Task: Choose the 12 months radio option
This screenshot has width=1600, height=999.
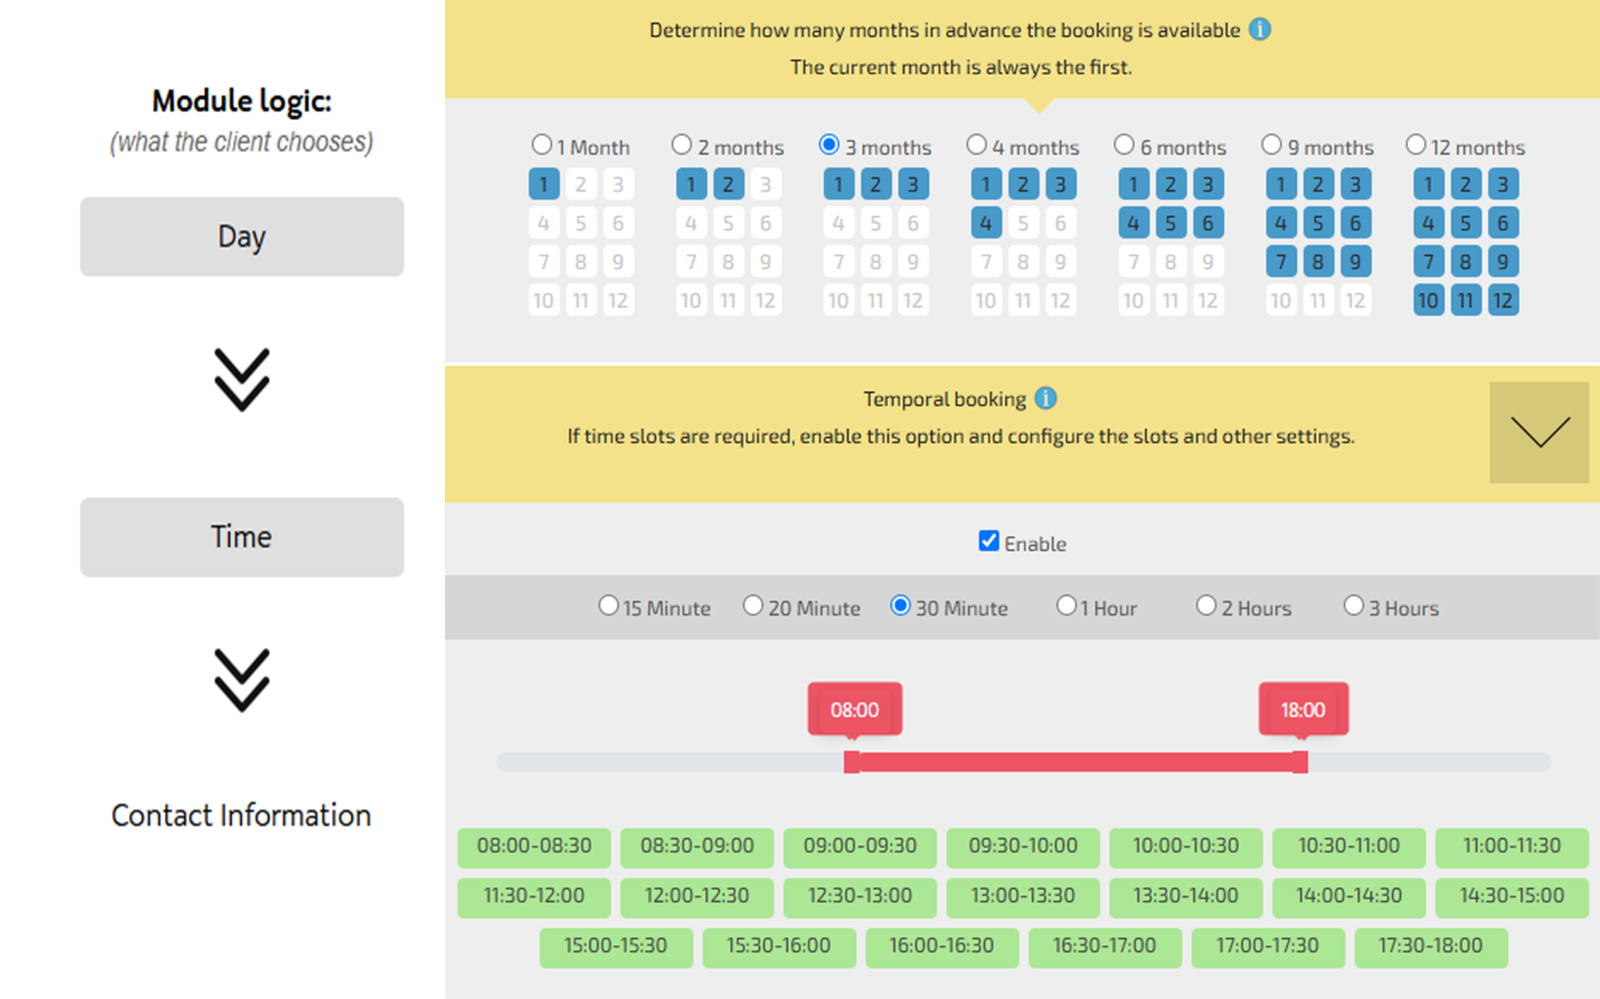Action: point(1416,145)
